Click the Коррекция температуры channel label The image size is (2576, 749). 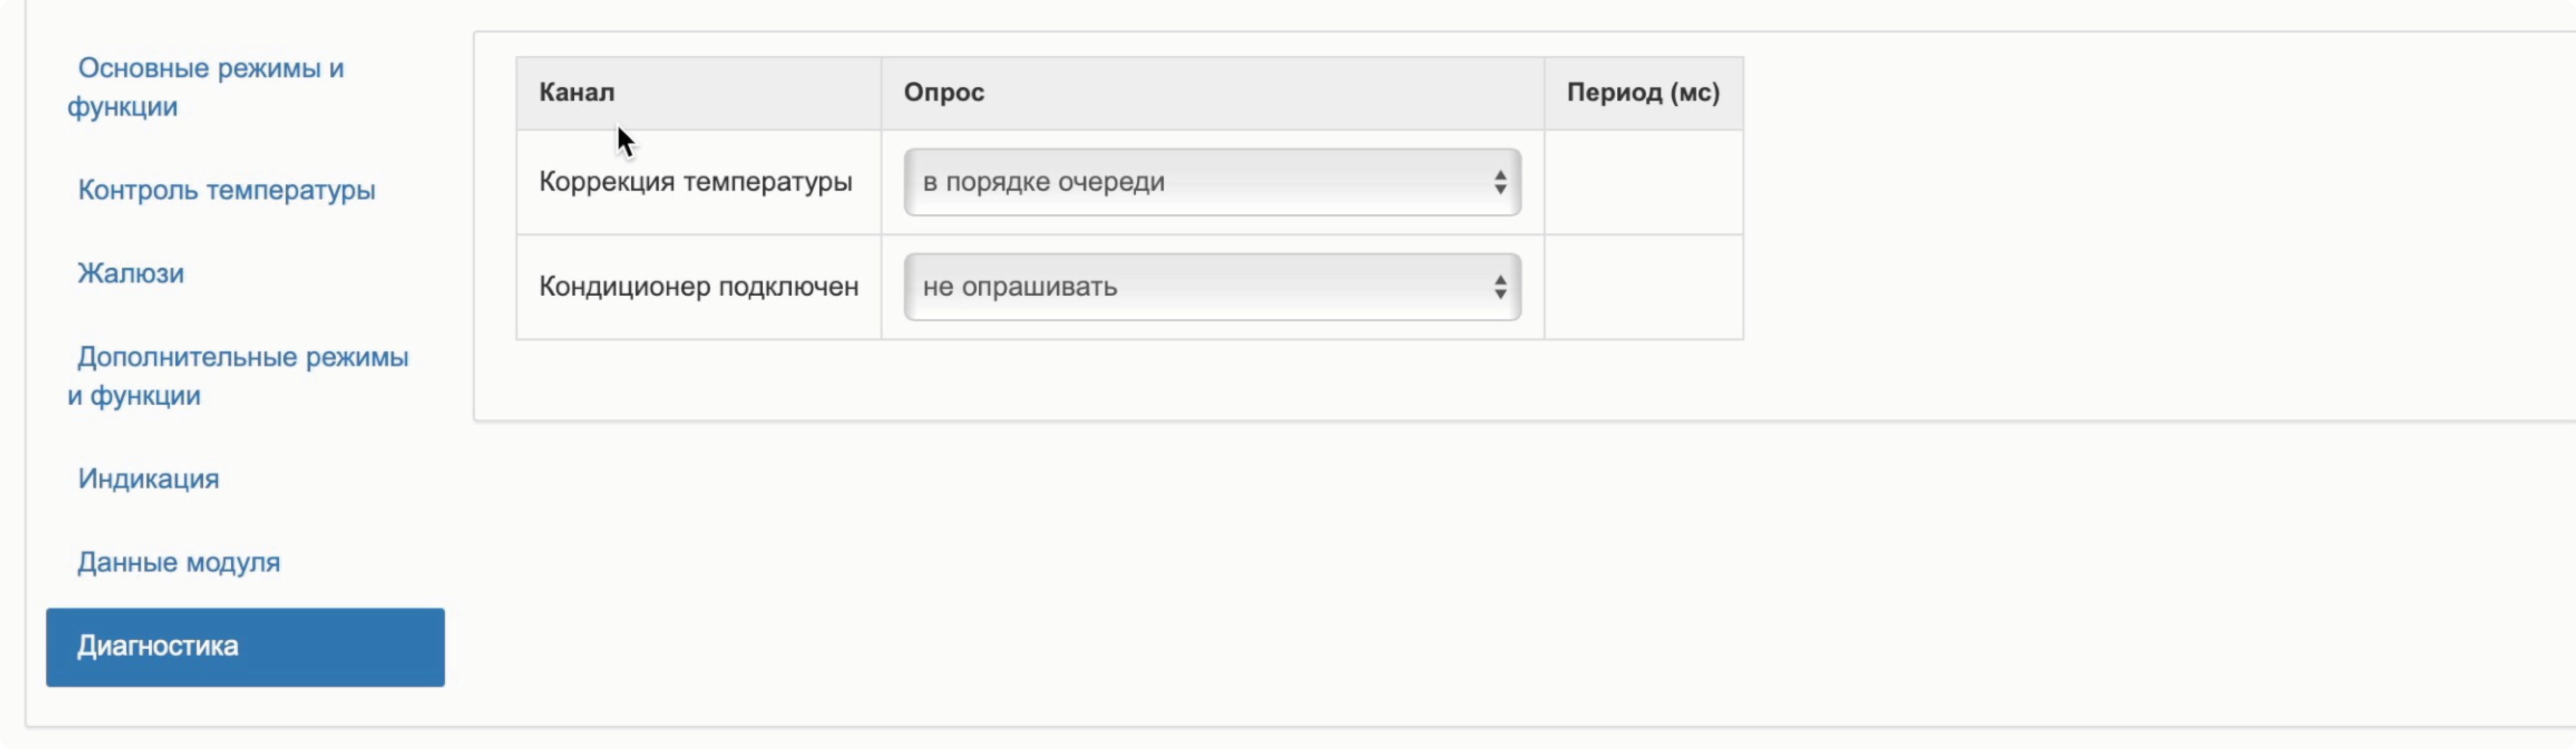(695, 182)
